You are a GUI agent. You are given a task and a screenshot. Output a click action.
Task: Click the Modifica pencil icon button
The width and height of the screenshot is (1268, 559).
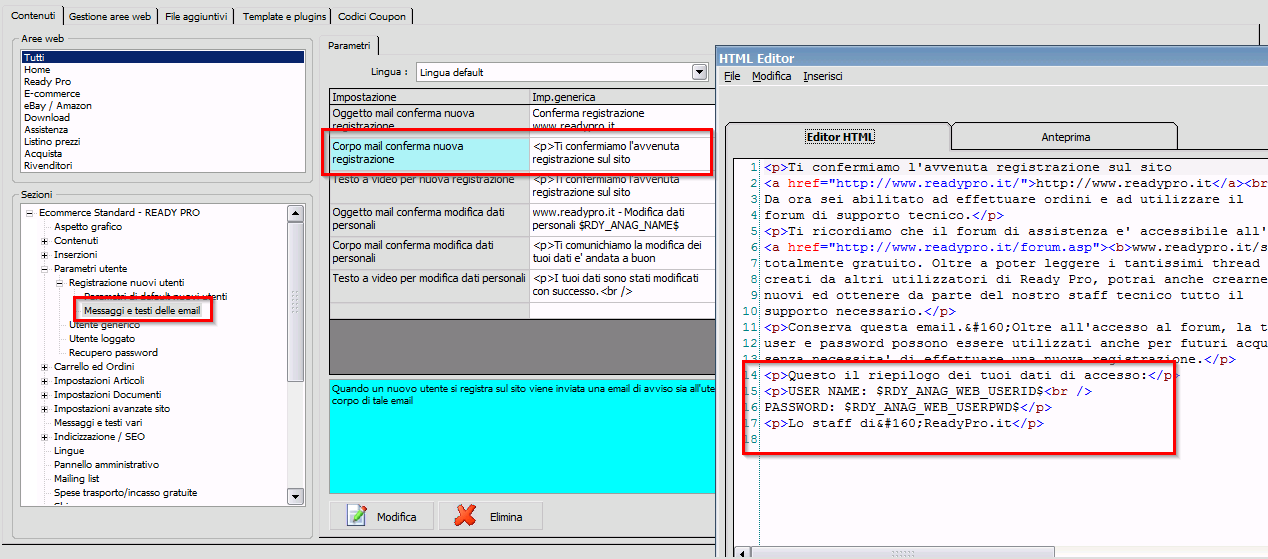(381, 516)
